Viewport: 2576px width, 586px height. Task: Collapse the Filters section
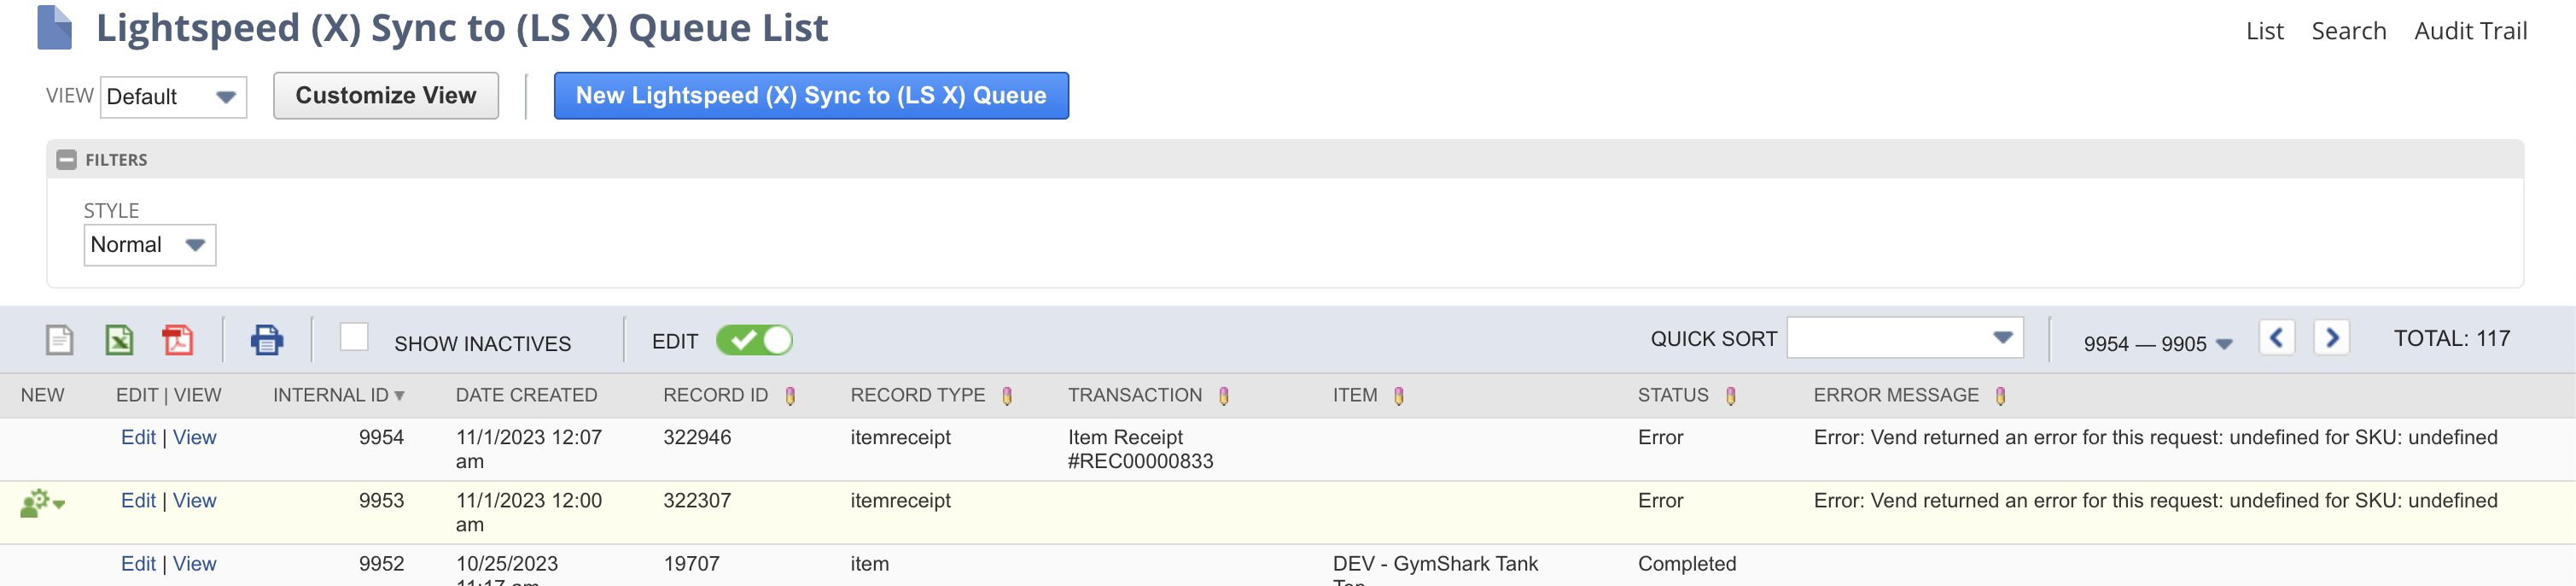pyautogui.click(x=67, y=160)
